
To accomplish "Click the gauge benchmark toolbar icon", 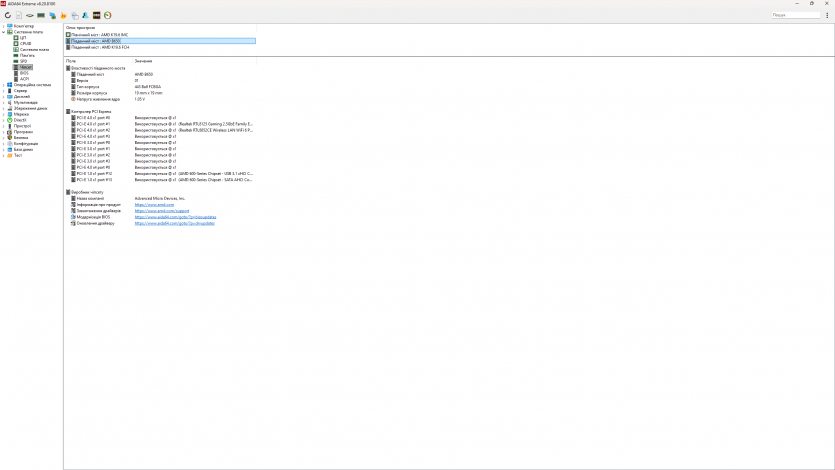I will [x=107, y=15].
